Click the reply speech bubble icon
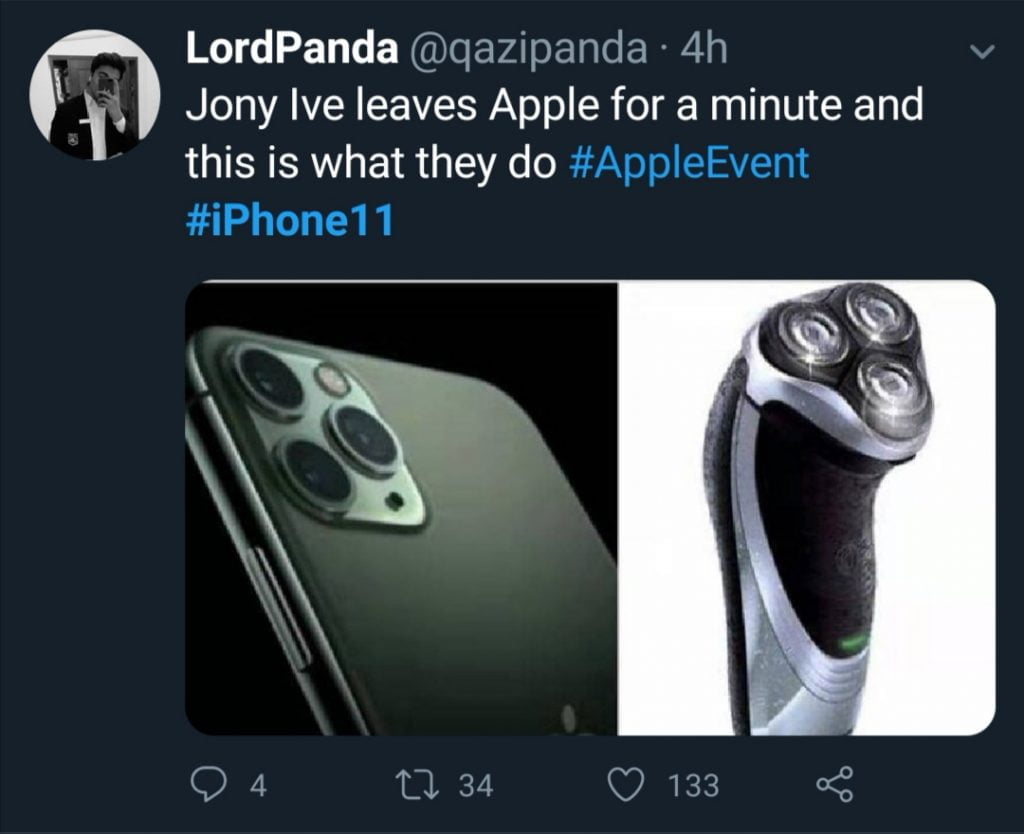The width and height of the screenshot is (1024, 834). [x=209, y=781]
